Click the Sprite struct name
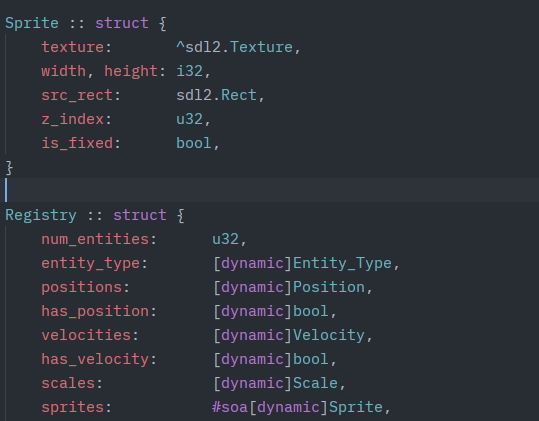The height and width of the screenshot is (421, 539). point(32,23)
